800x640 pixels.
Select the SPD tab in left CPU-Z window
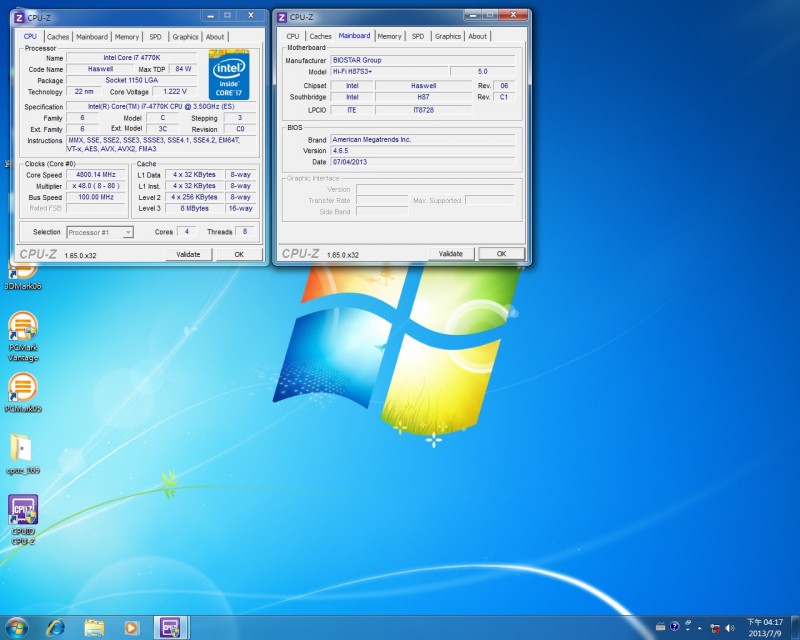[x=156, y=37]
